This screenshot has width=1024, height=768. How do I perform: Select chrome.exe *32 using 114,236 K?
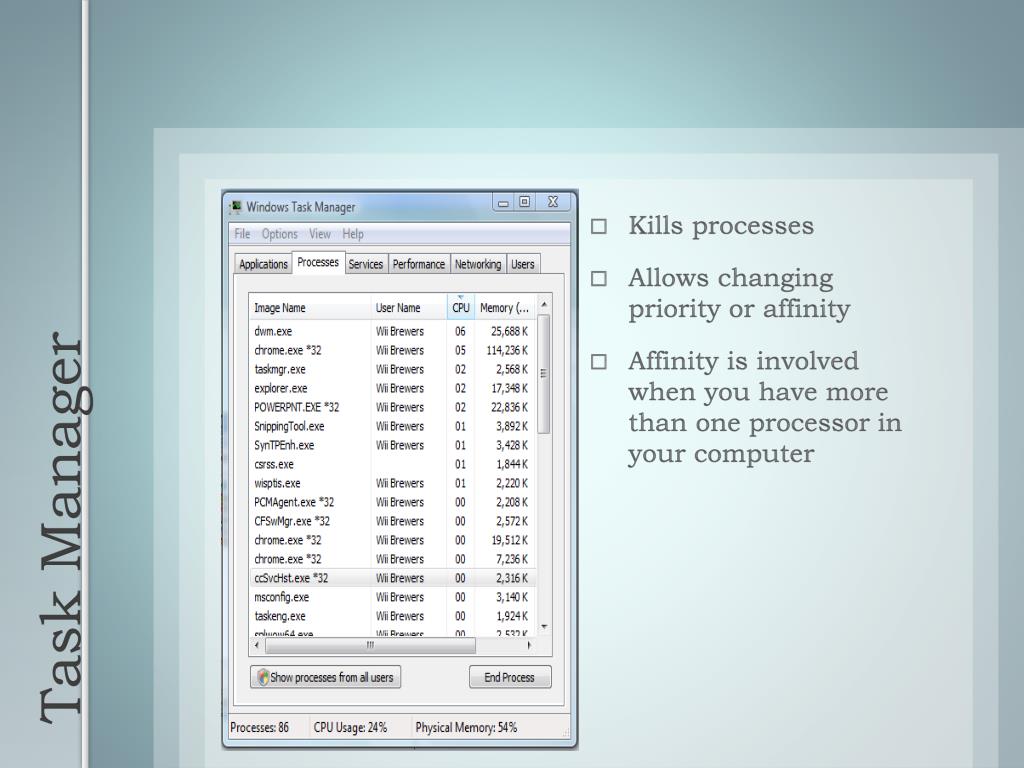pos(392,350)
